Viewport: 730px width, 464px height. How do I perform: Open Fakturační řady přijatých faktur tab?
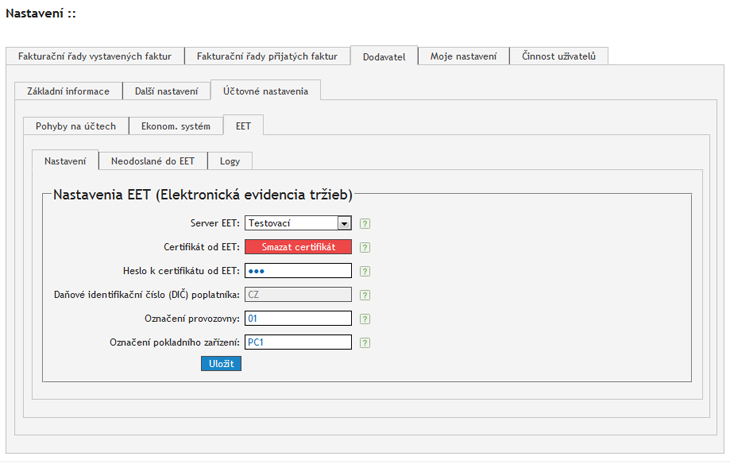point(267,57)
